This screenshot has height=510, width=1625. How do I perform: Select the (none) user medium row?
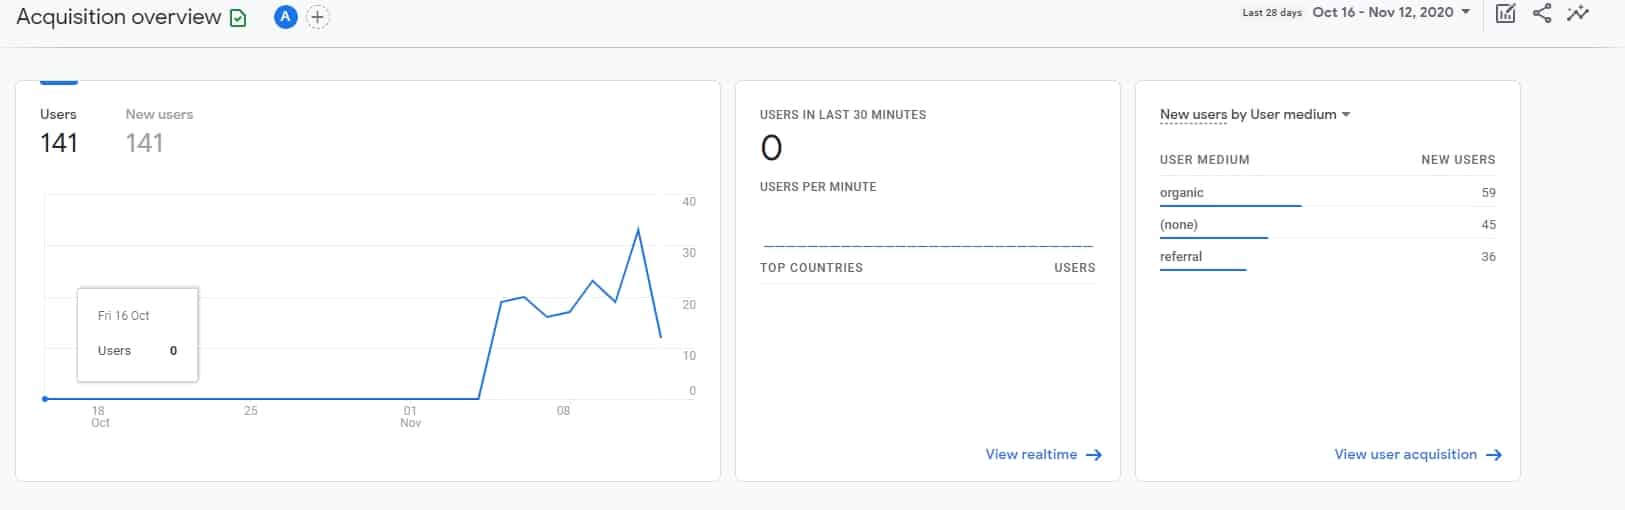coord(1179,224)
